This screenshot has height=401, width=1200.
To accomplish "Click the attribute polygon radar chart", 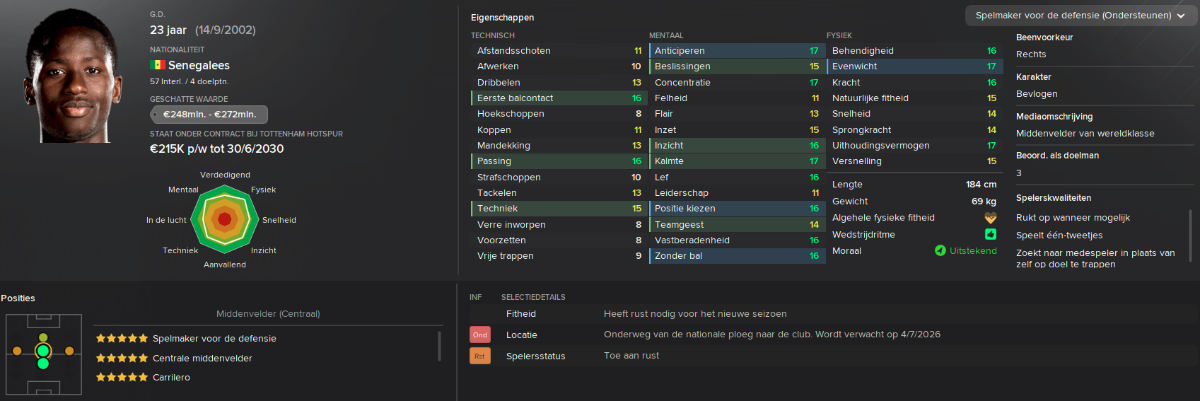I will pyautogui.click(x=224, y=219).
